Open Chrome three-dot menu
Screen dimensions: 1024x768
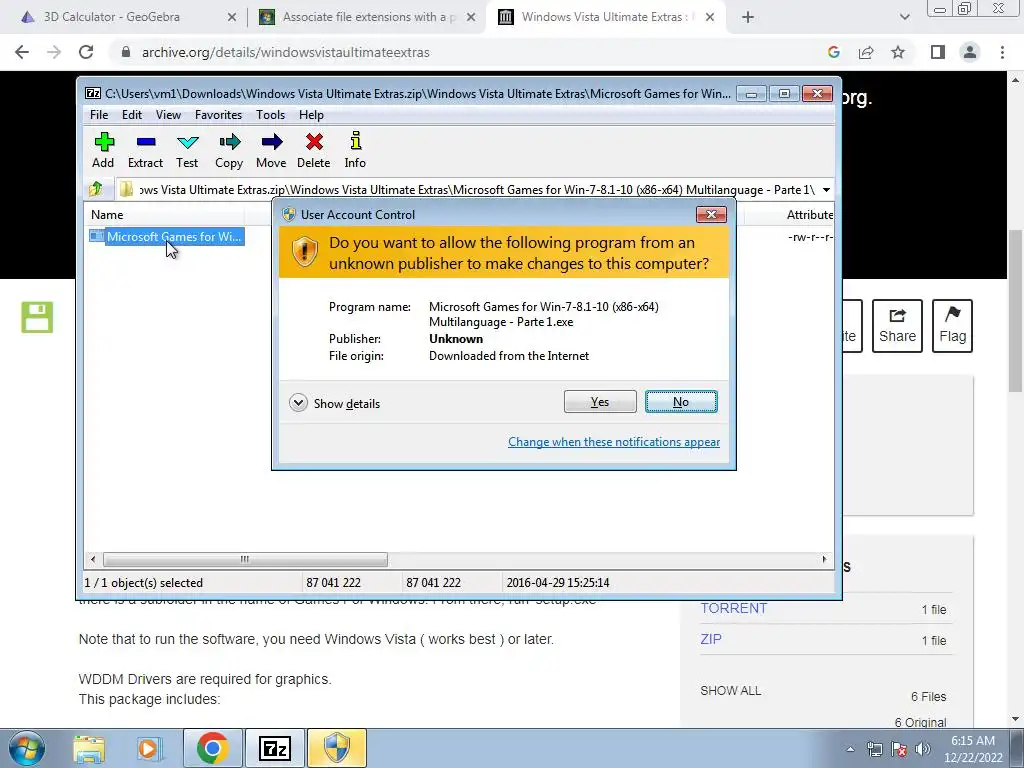[1002, 52]
